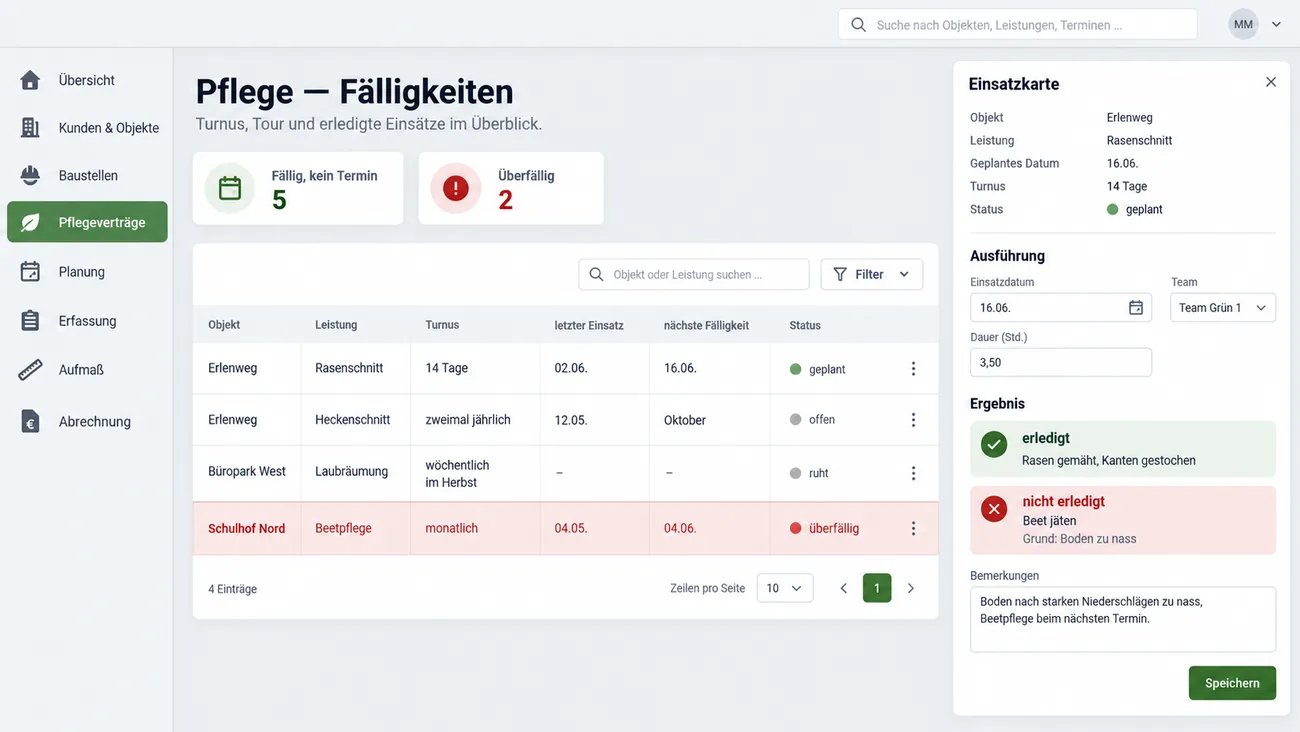The image size is (1300, 732).
Task: Click the Einsatzdatum date field
Action: click(x=1061, y=307)
